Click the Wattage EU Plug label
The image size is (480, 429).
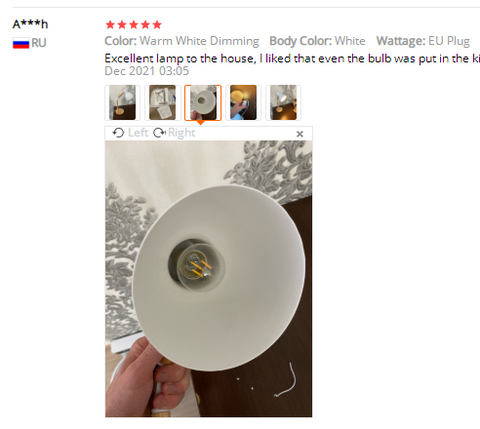pyautogui.click(x=423, y=41)
